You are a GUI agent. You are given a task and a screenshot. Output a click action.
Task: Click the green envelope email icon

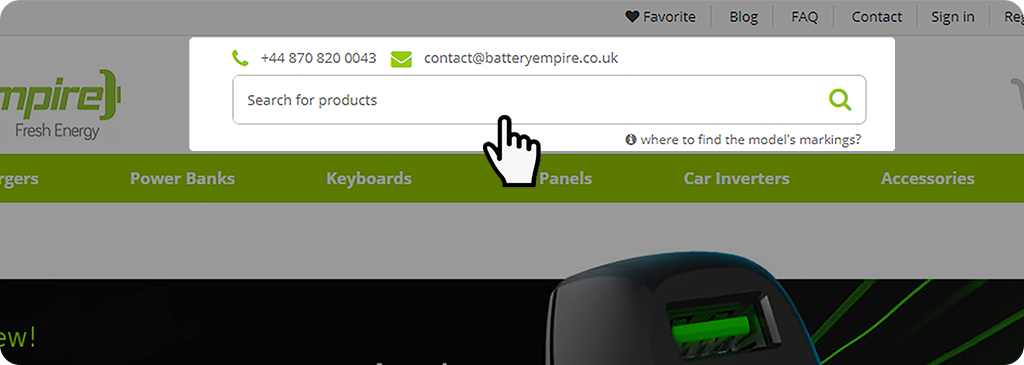click(401, 59)
